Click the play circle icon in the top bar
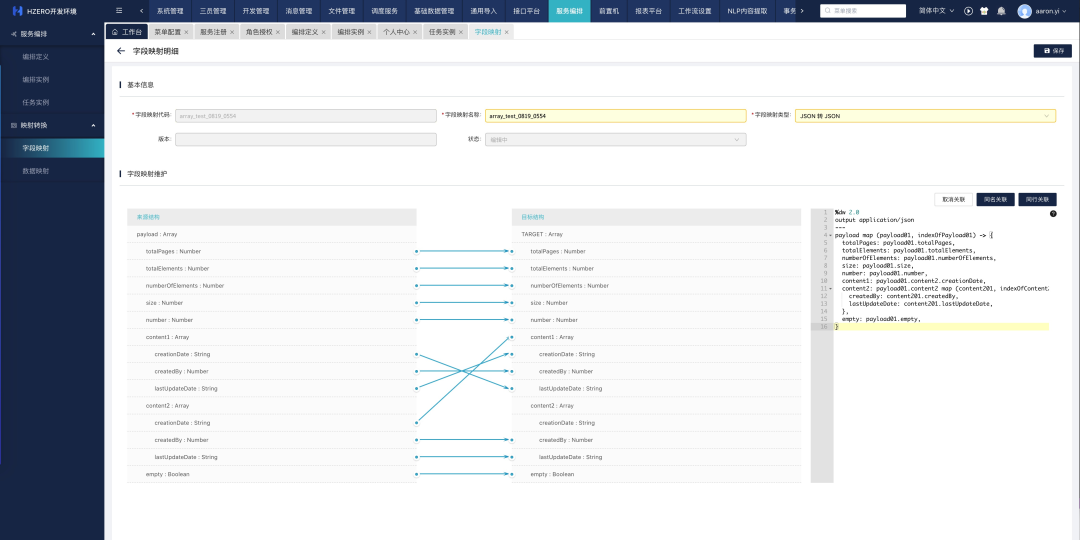 point(968,11)
